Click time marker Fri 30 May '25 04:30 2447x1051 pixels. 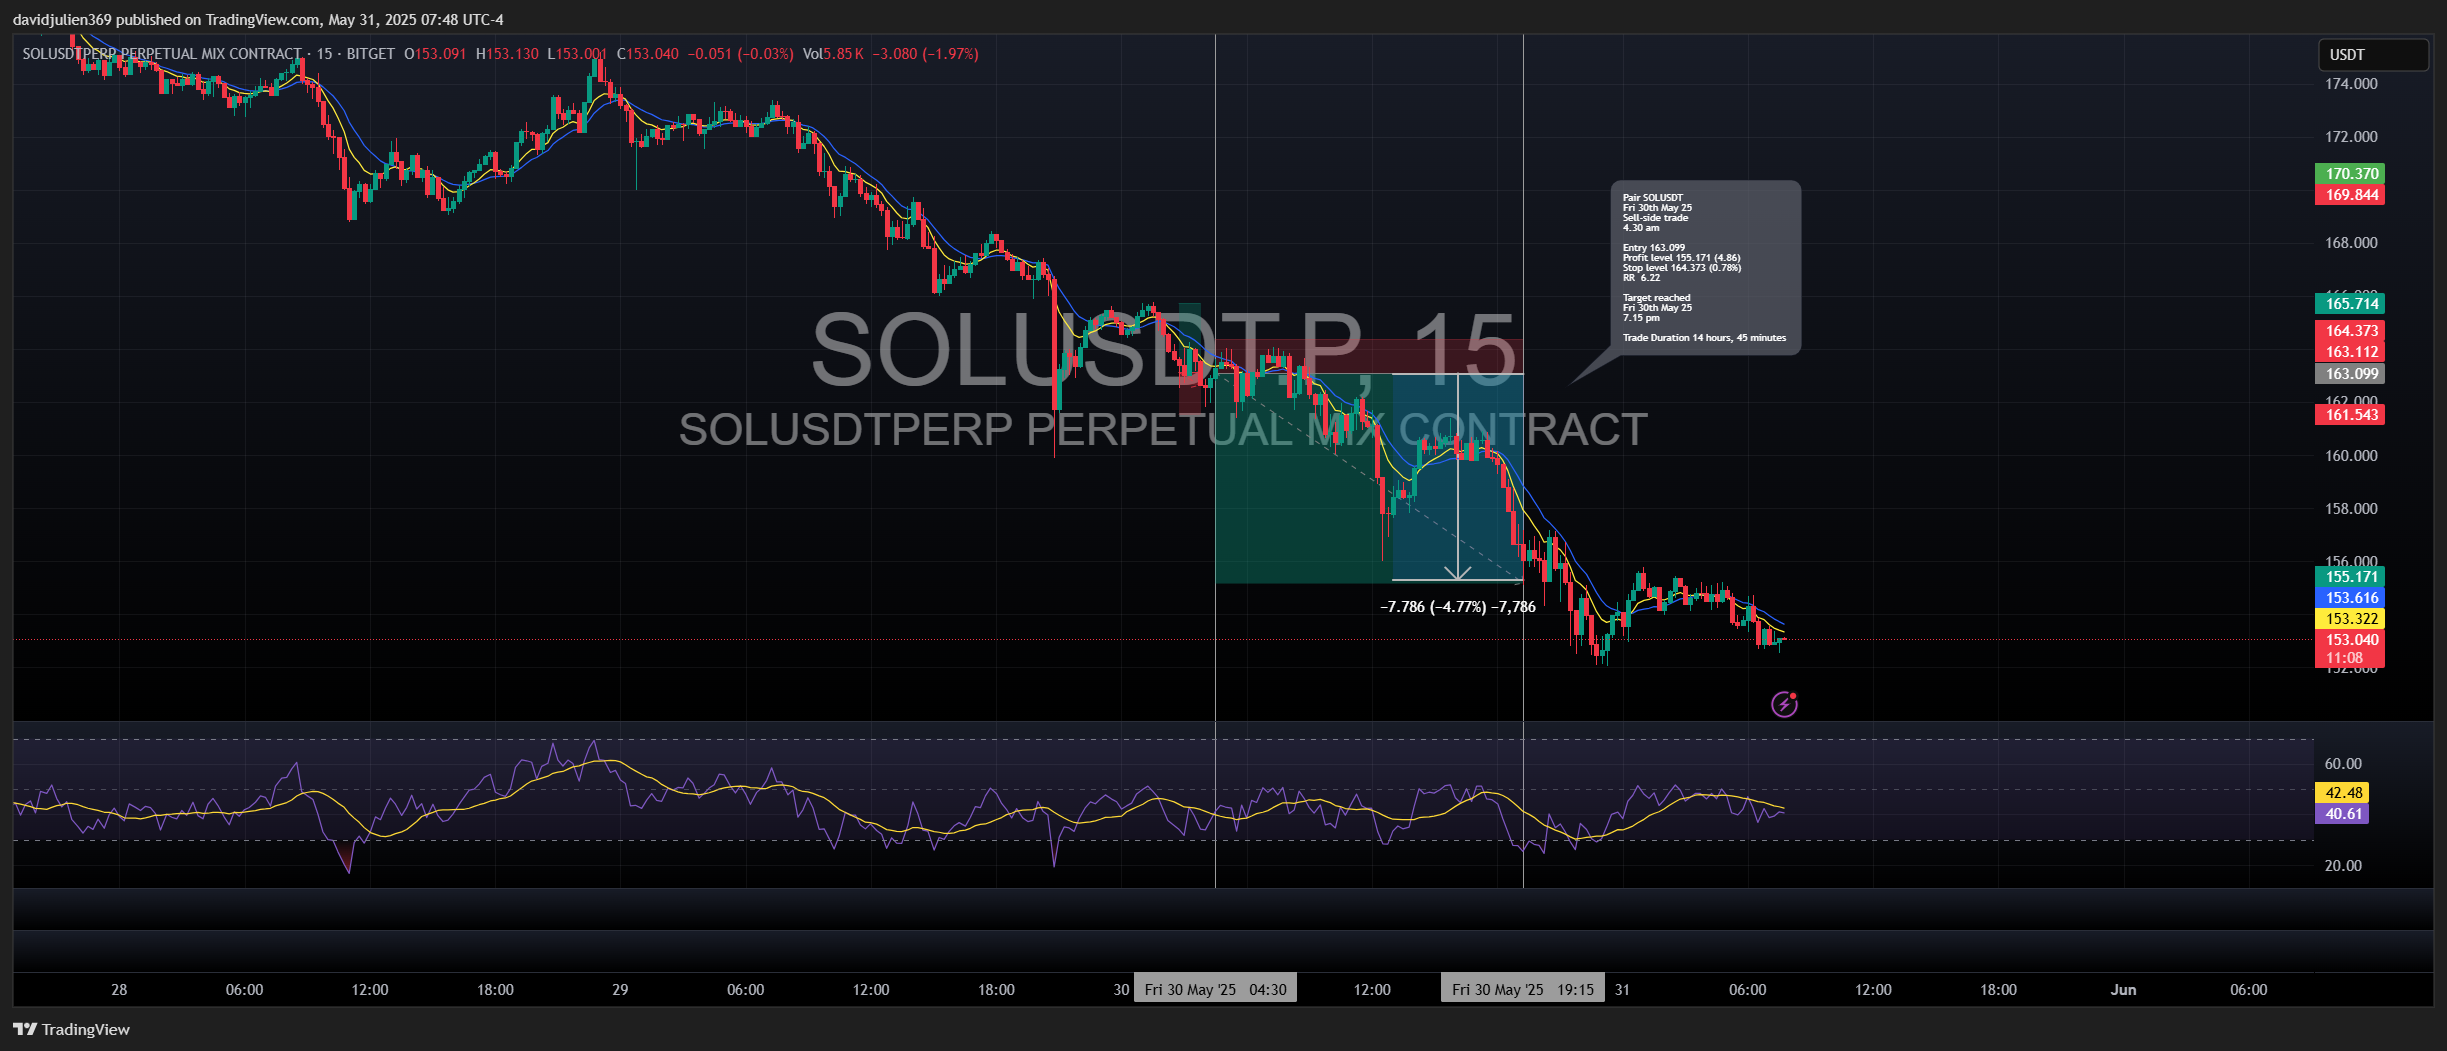point(1215,989)
